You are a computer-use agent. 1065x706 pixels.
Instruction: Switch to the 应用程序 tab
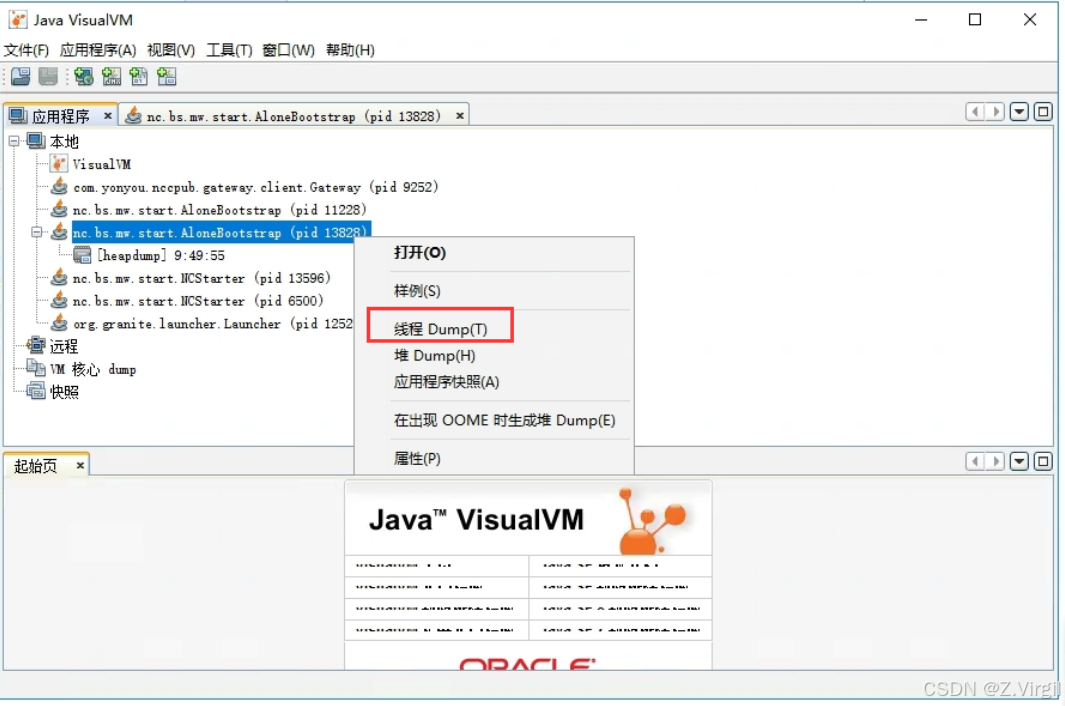coord(60,116)
